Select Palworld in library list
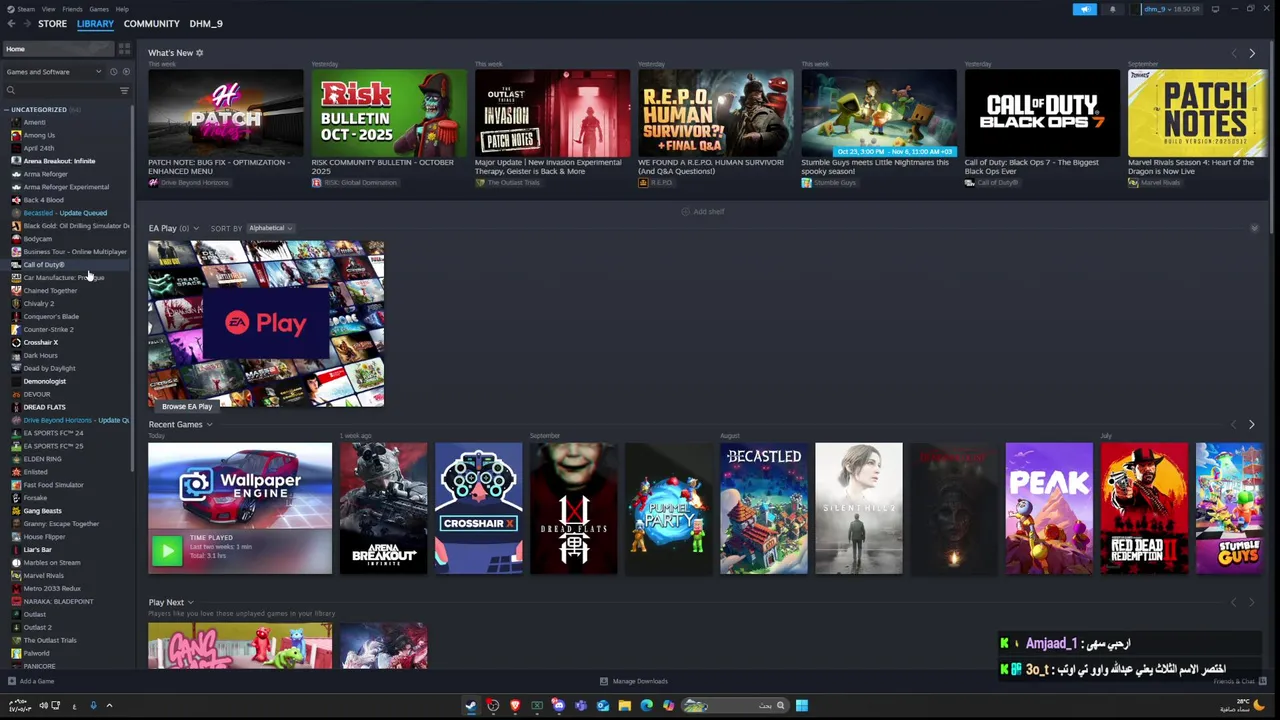1280x720 pixels. click(x=36, y=653)
